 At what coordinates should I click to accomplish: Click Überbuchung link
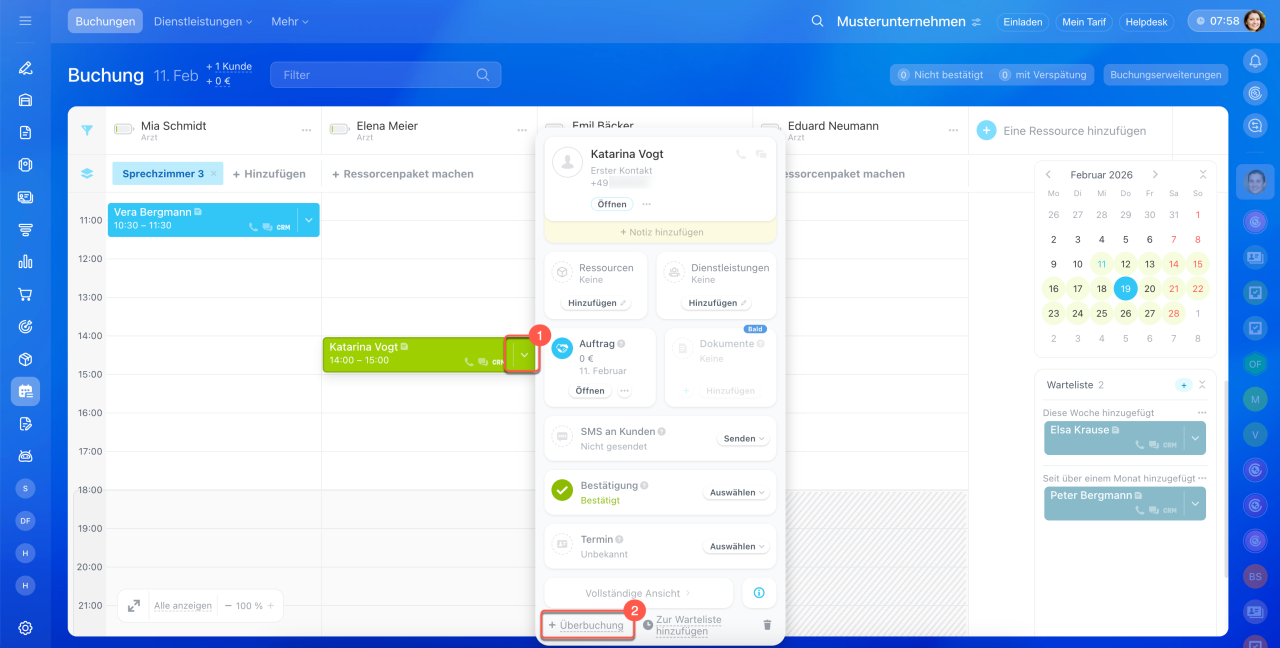(591, 625)
